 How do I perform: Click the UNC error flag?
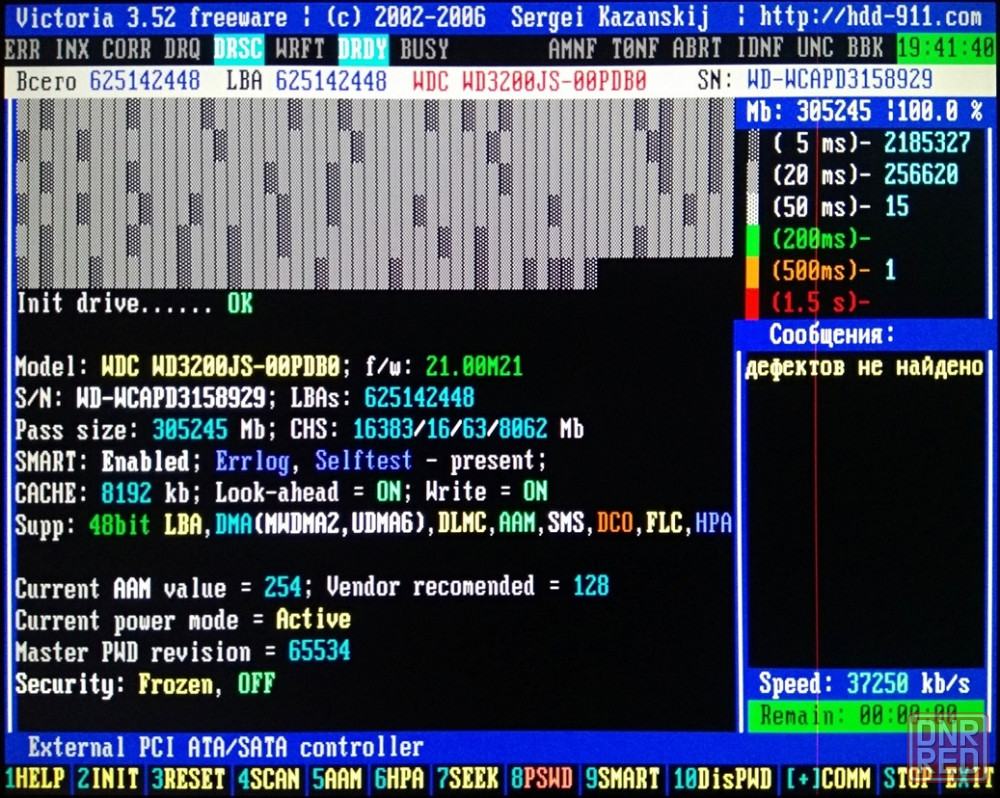click(814, 49)
